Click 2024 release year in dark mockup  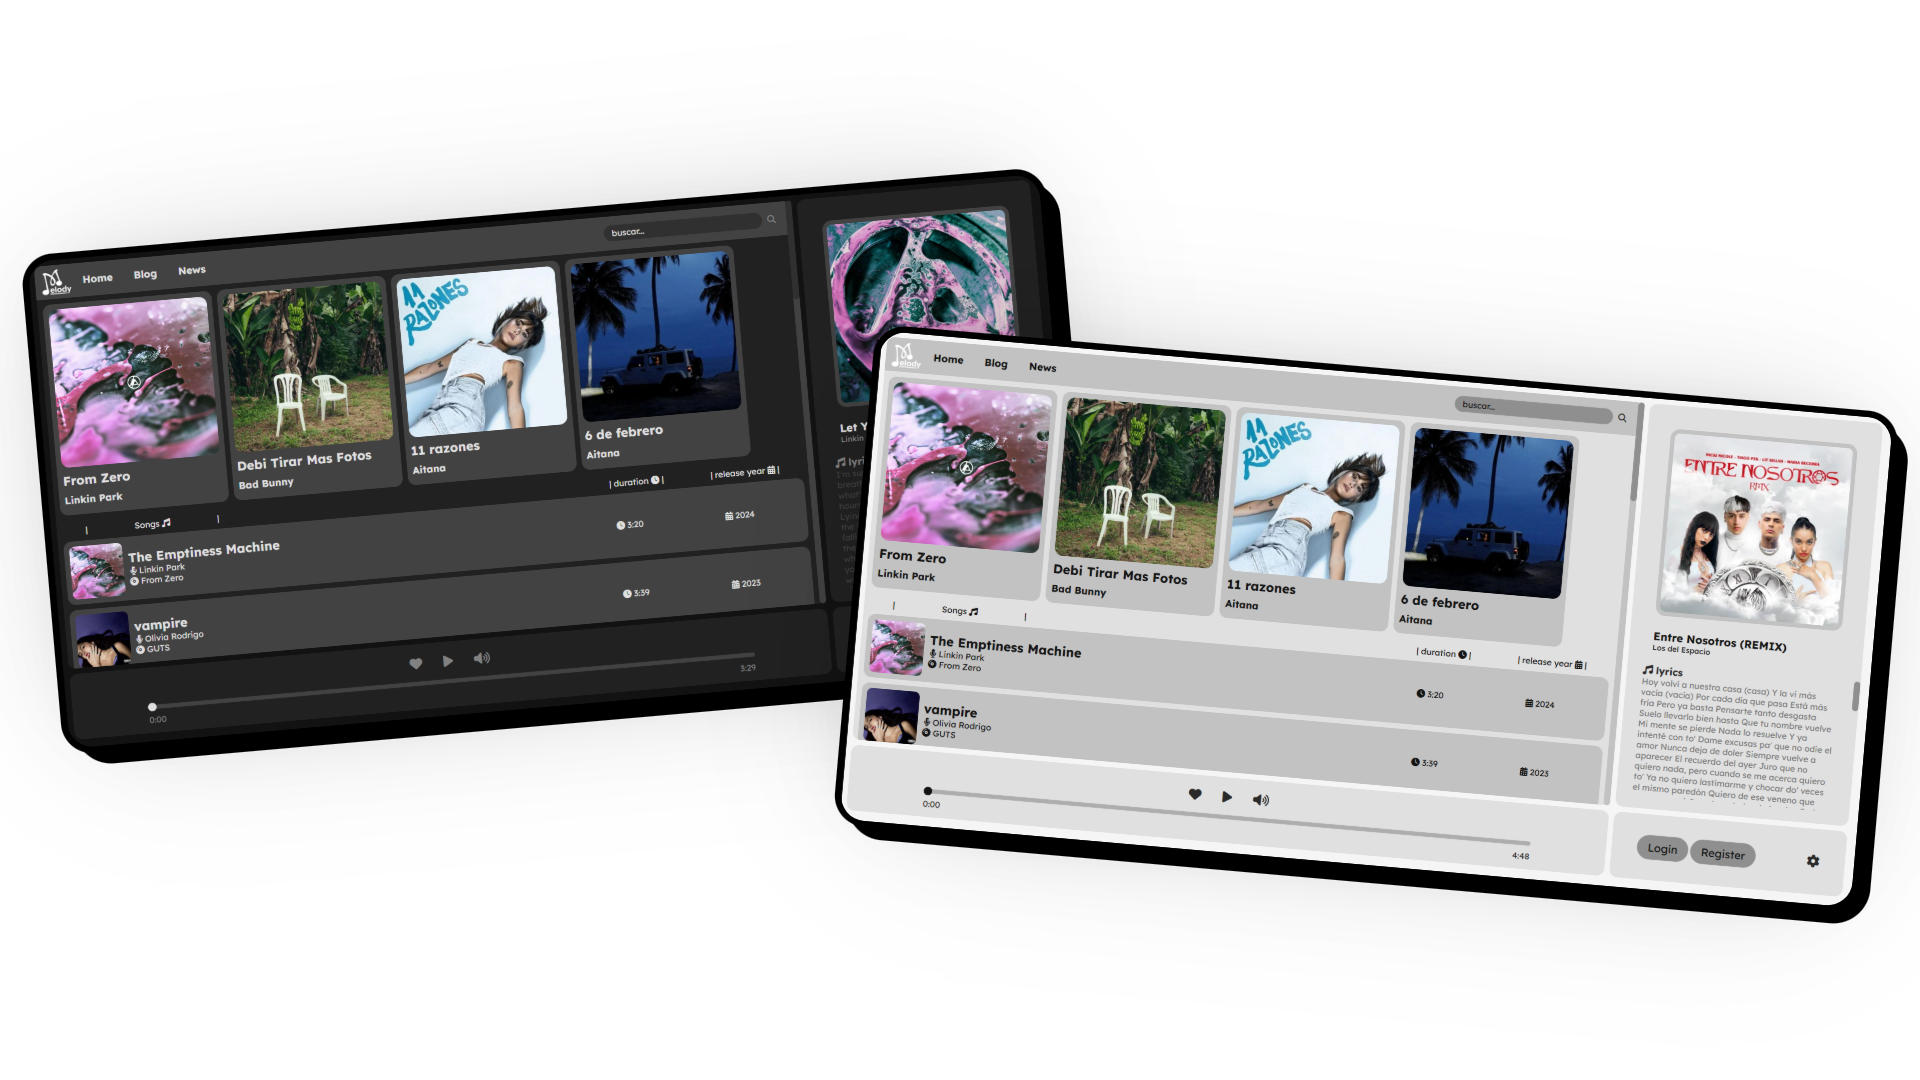click(x=740, y=515)
